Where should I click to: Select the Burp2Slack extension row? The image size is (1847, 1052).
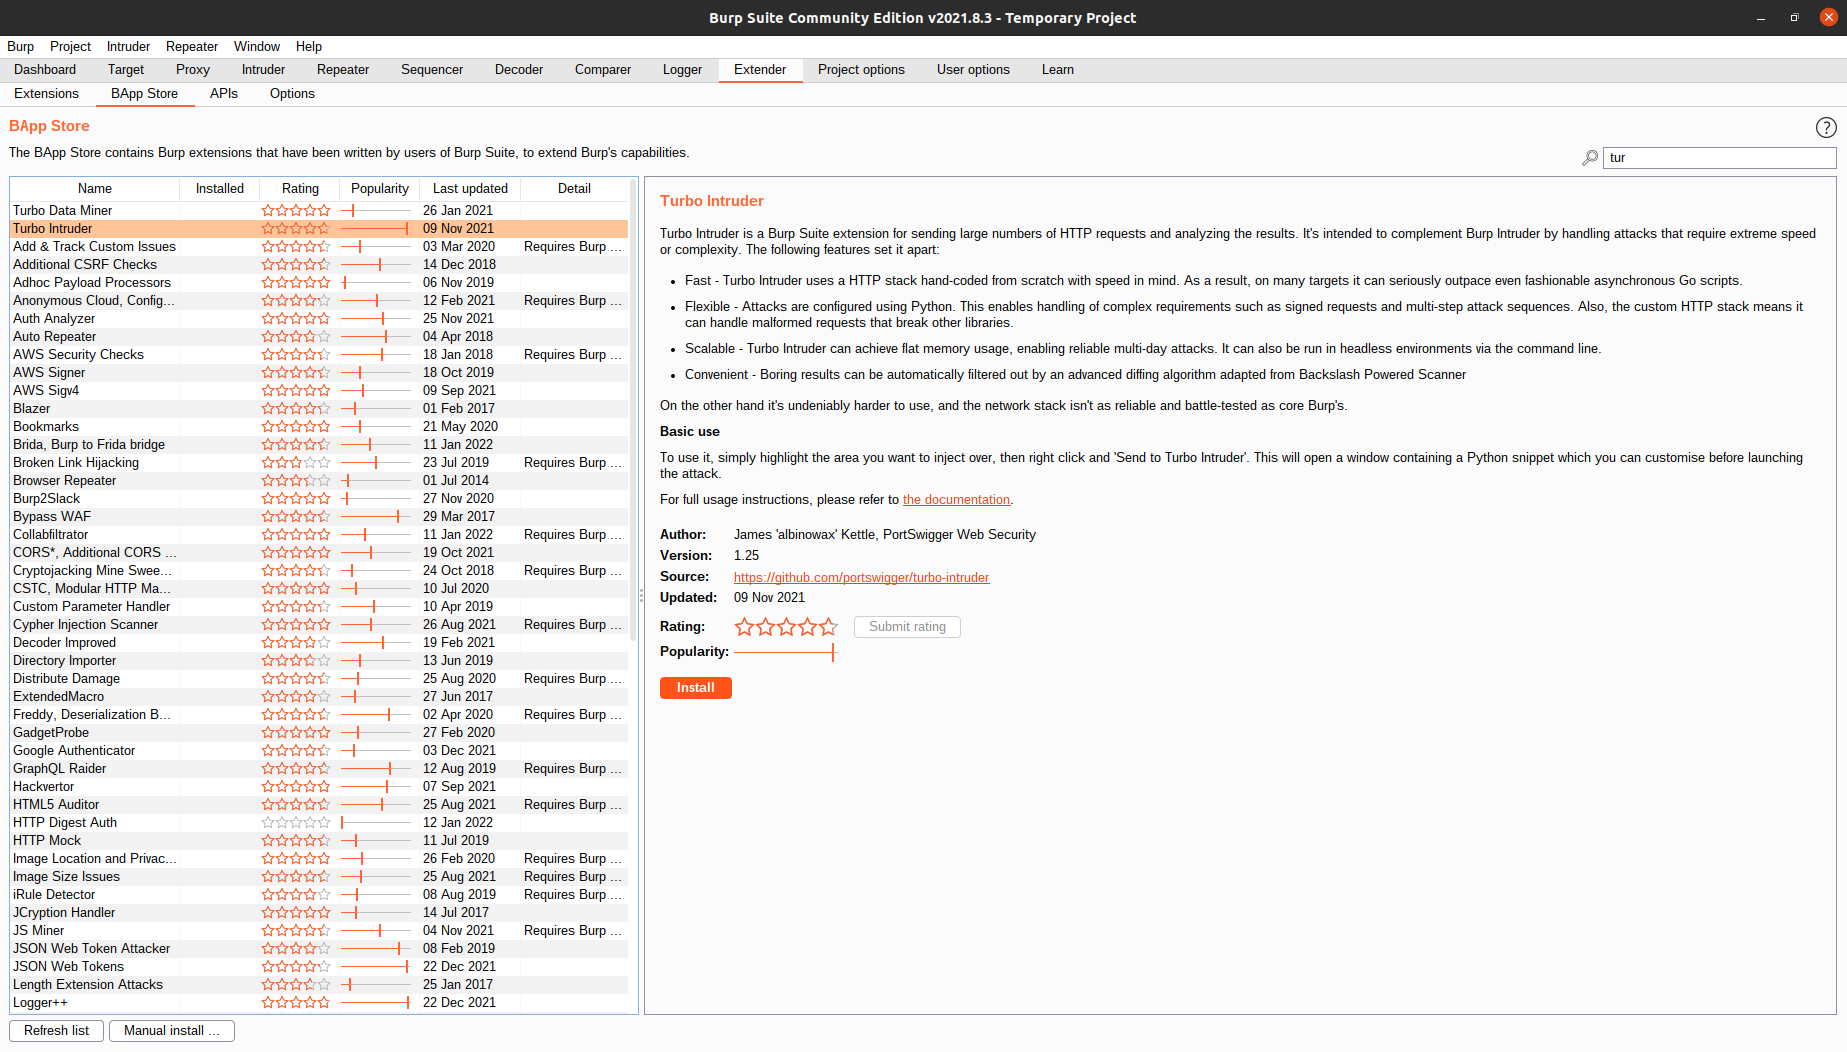(x=319, y=499)
